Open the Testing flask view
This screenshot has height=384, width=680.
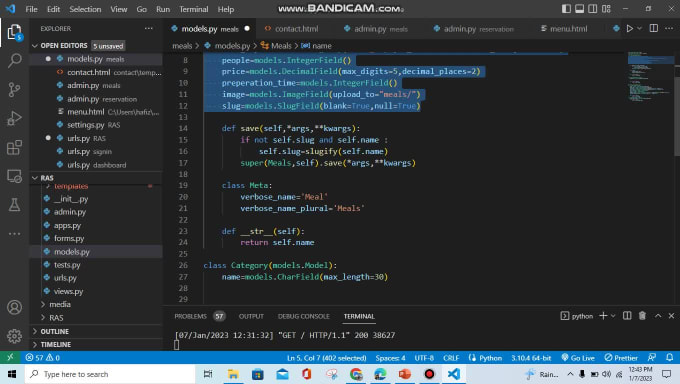[x=14, y=204]
